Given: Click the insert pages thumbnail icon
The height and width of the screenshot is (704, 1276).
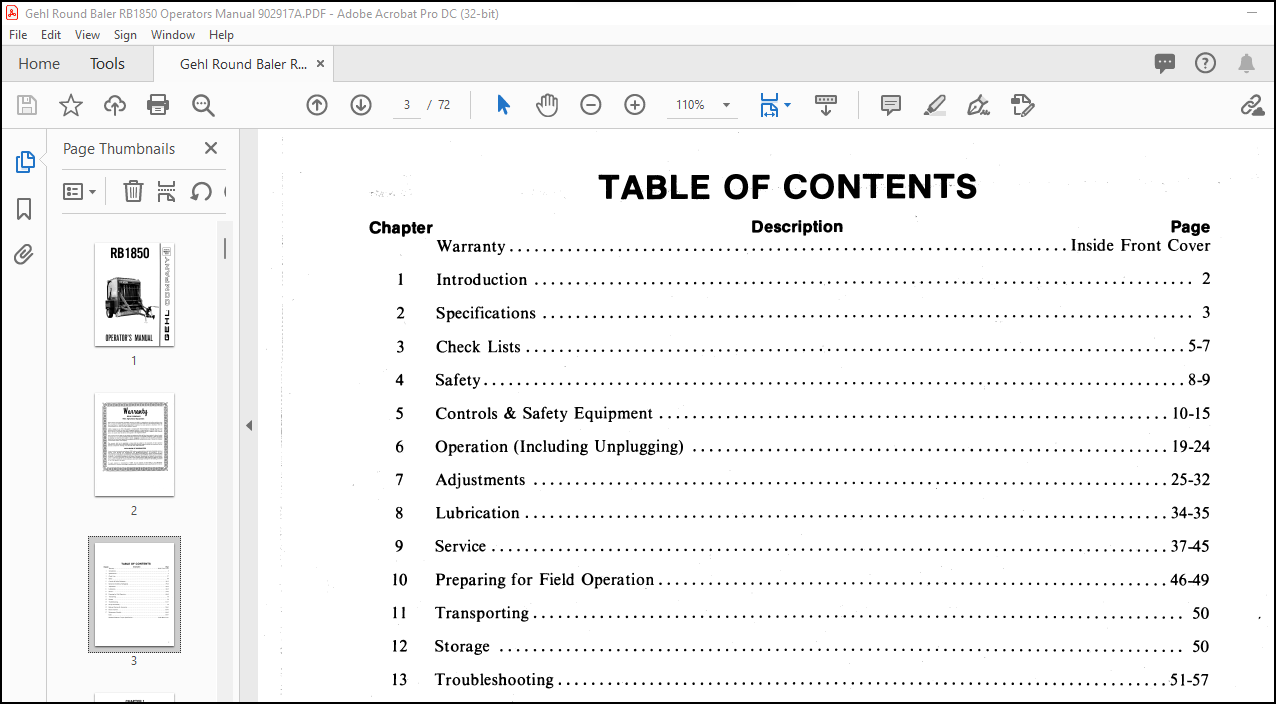Looking at the screenshot, I should [167, 191].
